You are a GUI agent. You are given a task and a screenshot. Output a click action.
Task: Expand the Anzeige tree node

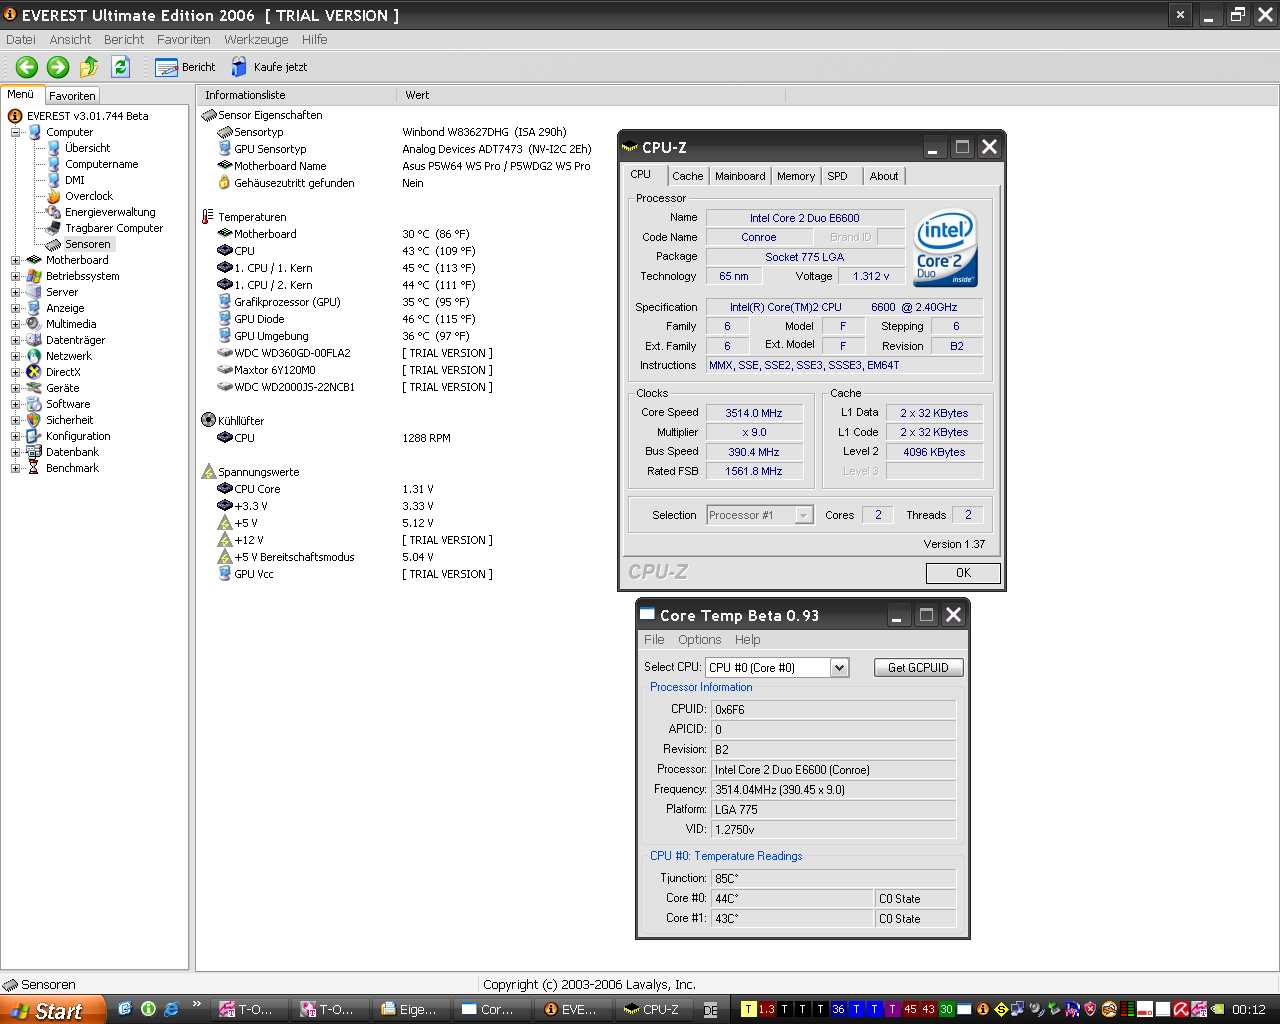pyautogui.click(x=16, y=308)
